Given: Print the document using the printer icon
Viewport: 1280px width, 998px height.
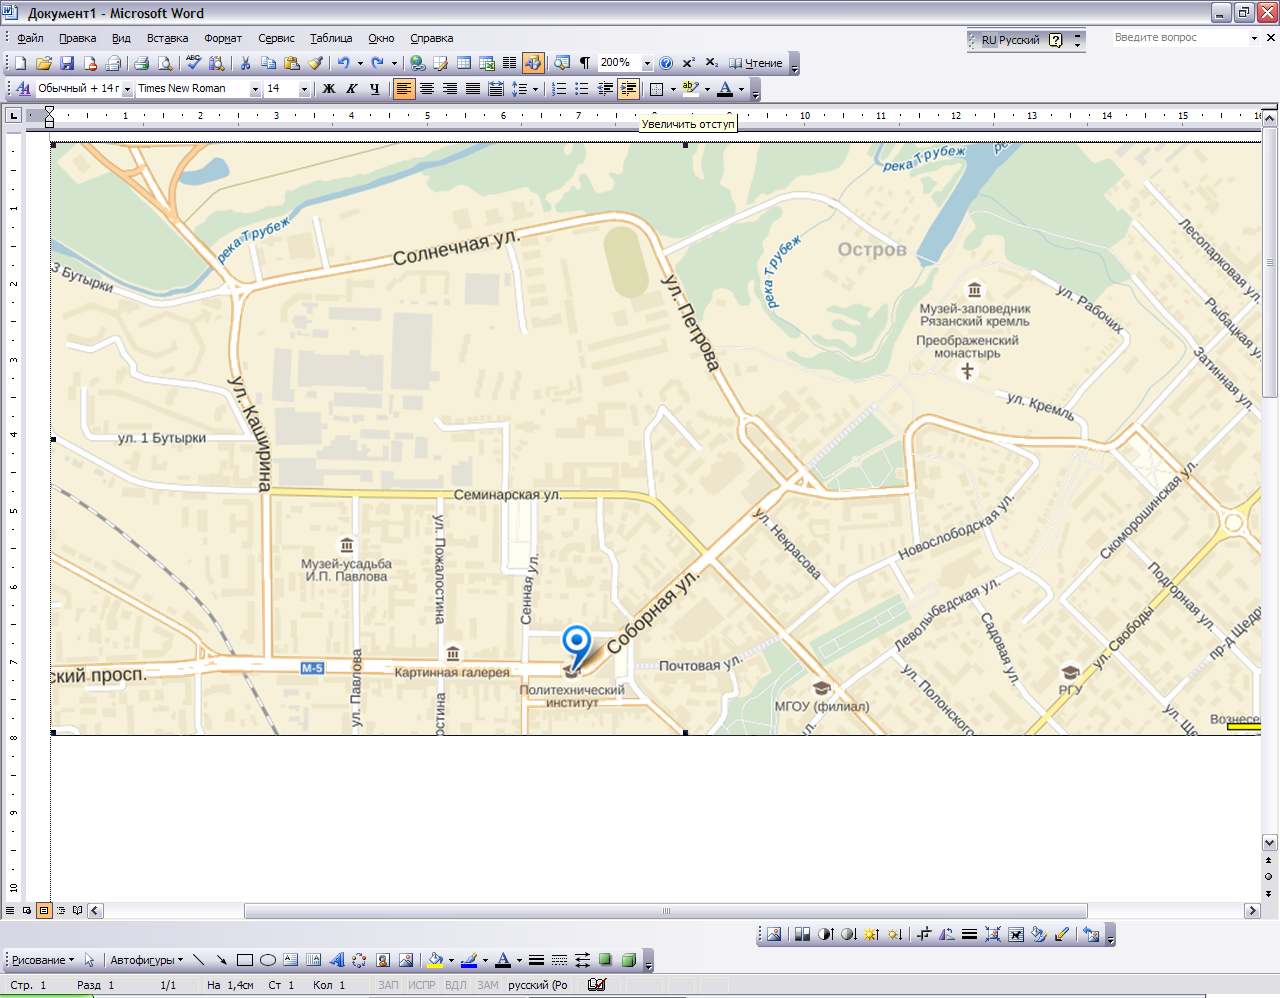Looking at the screenshot, I should (142, 63).
